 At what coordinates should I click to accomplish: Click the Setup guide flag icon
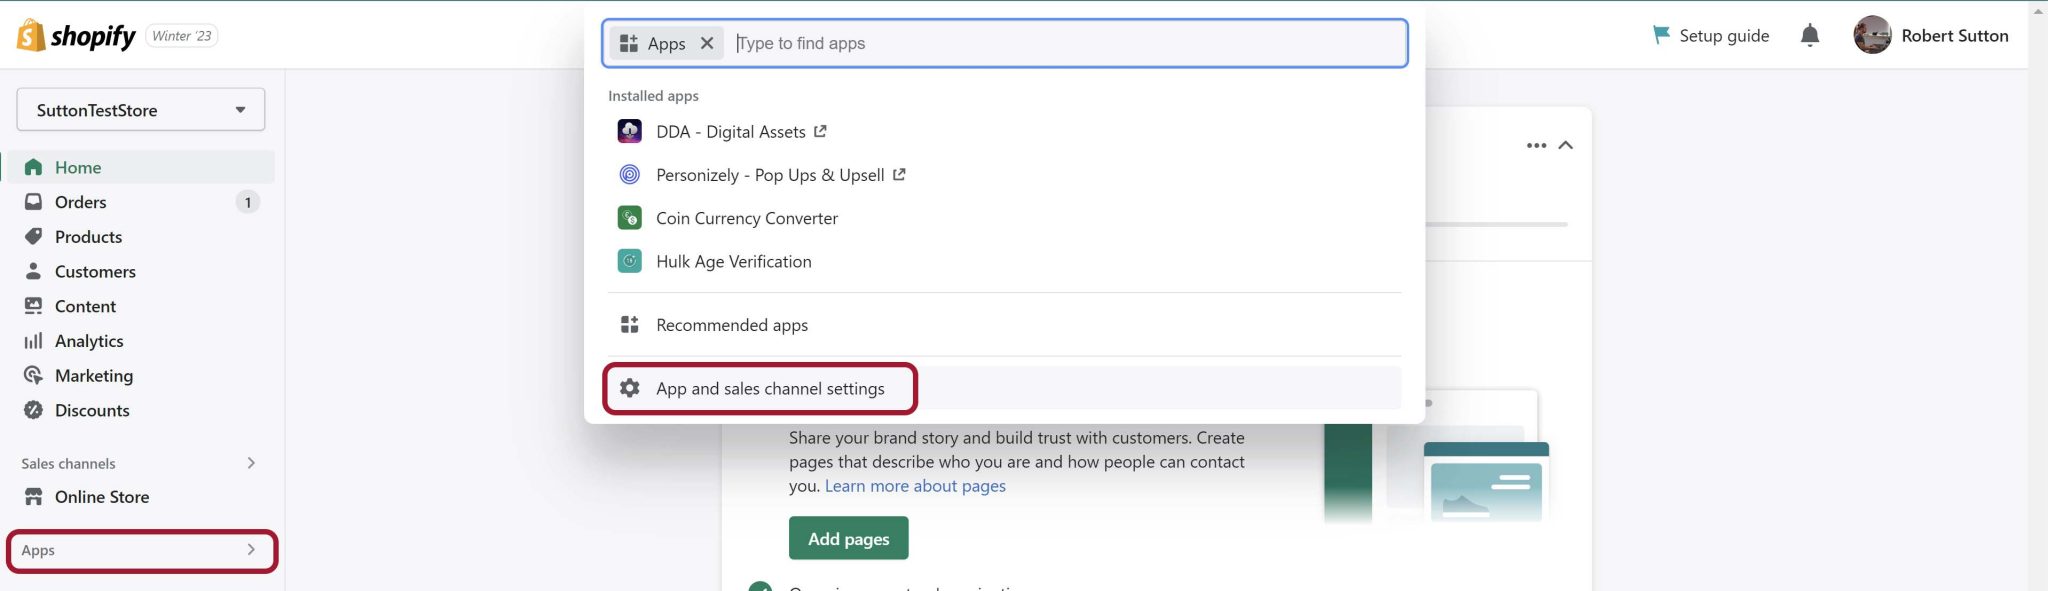point(1661,35)
